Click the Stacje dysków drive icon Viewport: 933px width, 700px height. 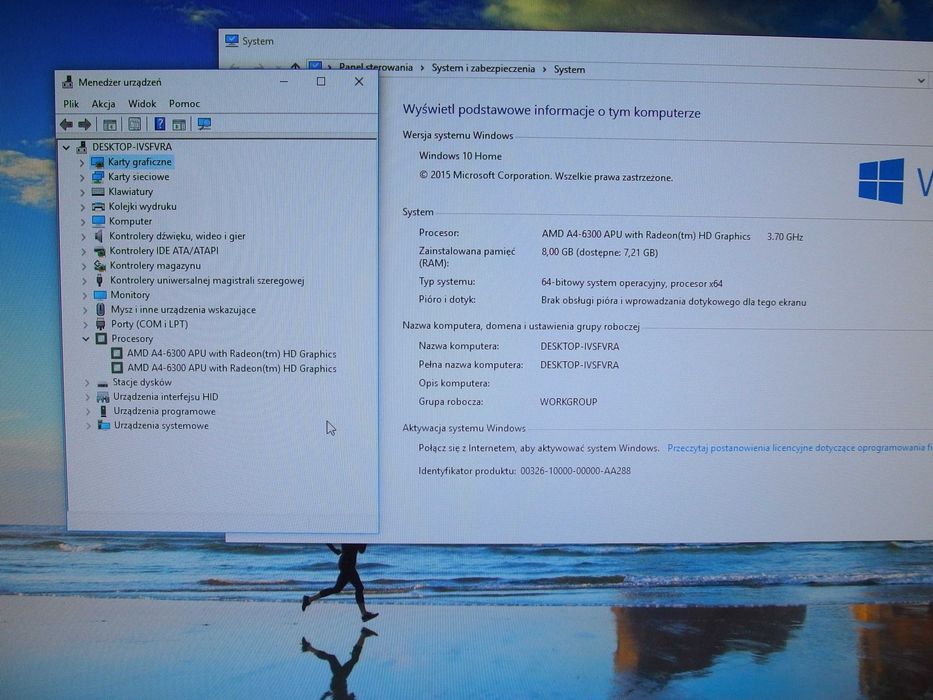click(x=102, y=383)
